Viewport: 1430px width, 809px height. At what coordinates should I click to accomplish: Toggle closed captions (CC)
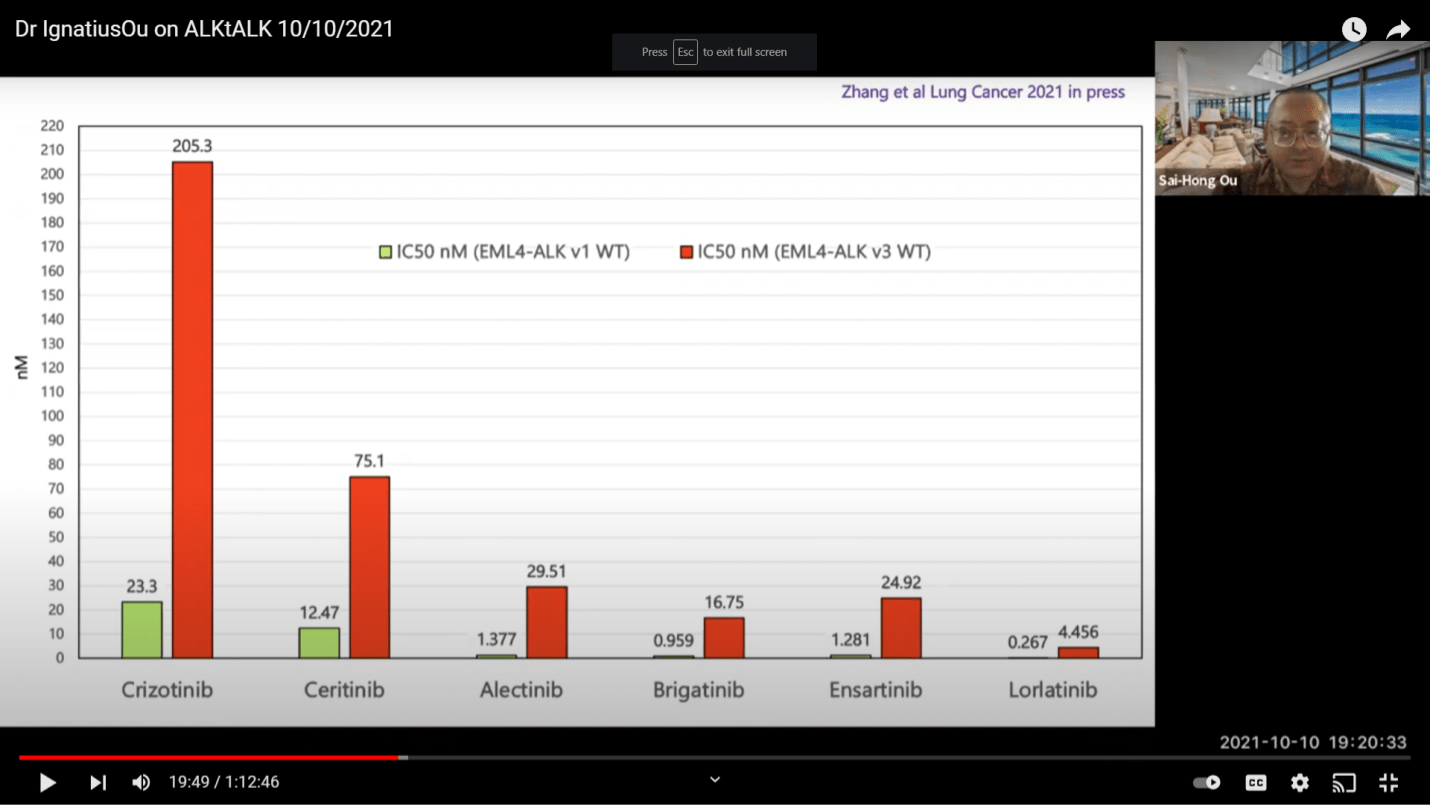[1255, 783]
